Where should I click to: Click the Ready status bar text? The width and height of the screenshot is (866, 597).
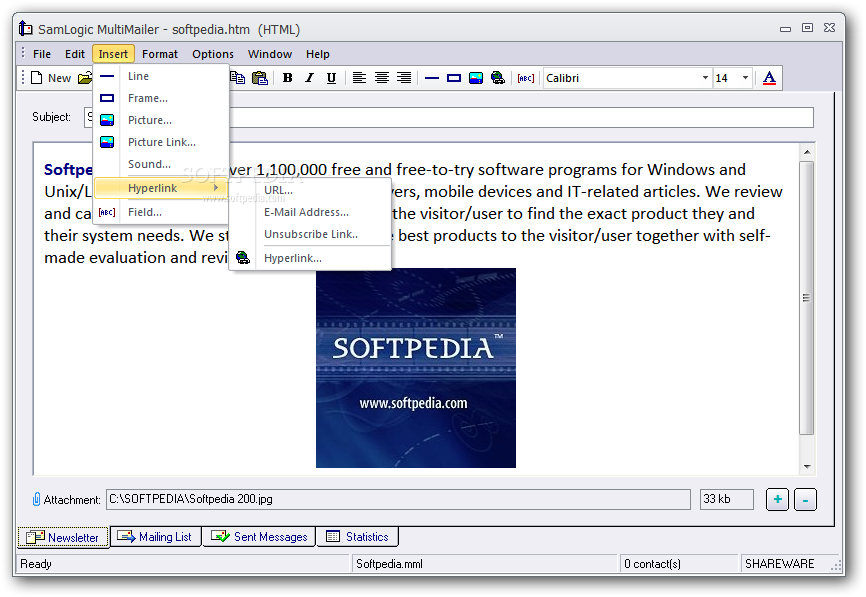click(36, 564)
